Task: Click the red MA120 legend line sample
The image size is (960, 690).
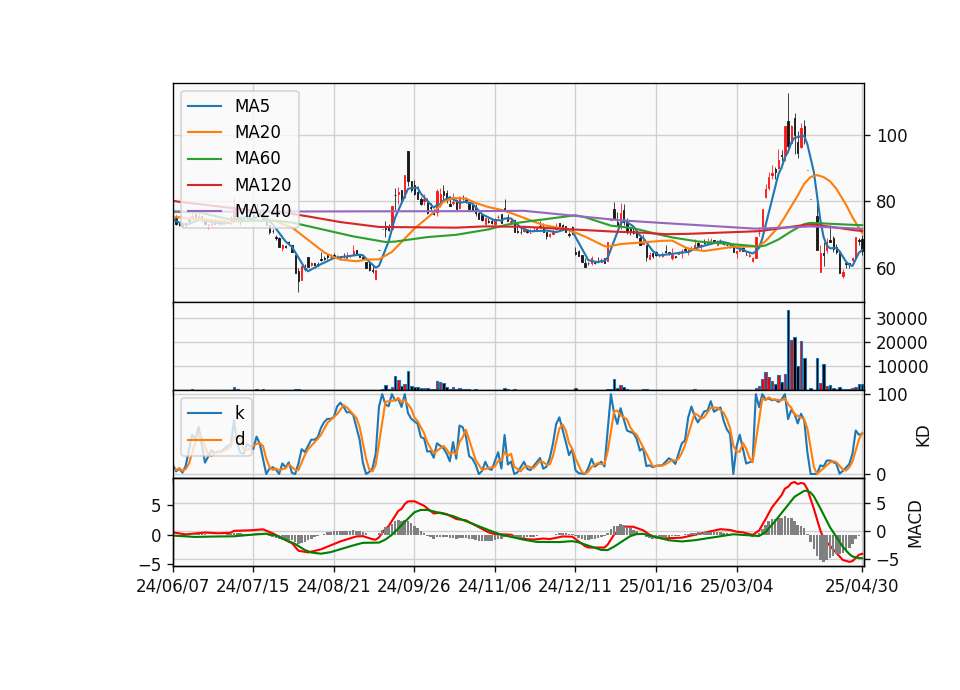Action: (204, 184)
